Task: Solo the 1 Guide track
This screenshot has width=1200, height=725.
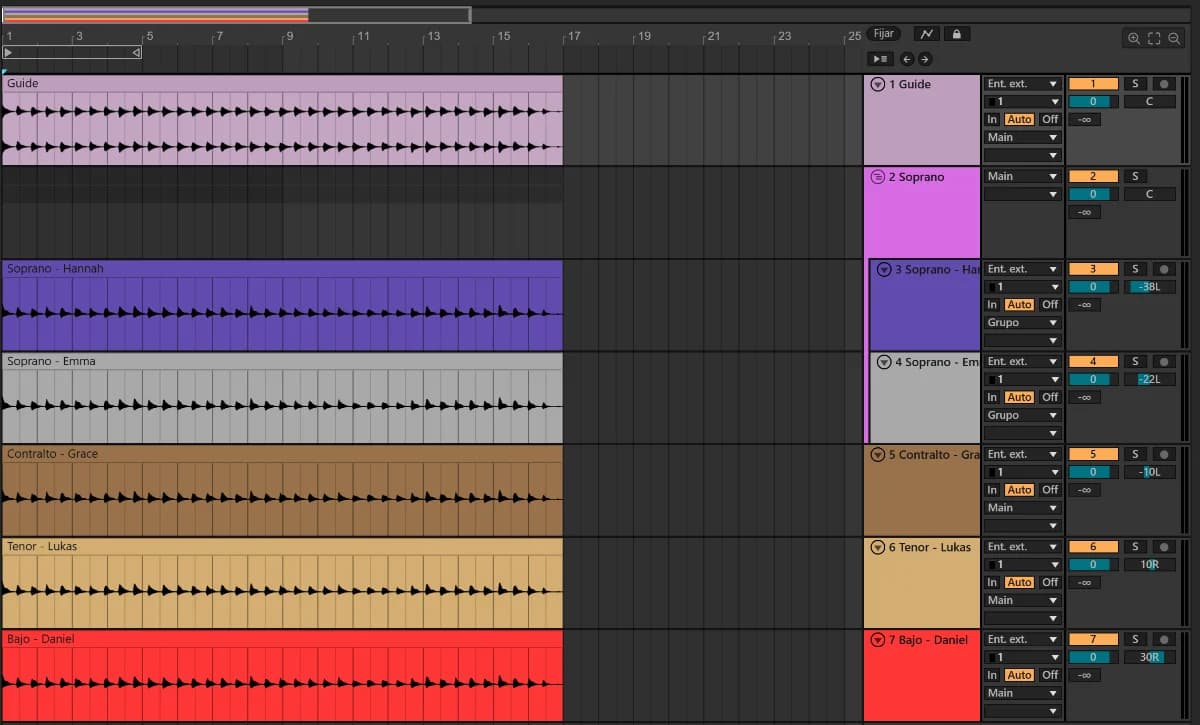Action: [x=1135, y=84]
